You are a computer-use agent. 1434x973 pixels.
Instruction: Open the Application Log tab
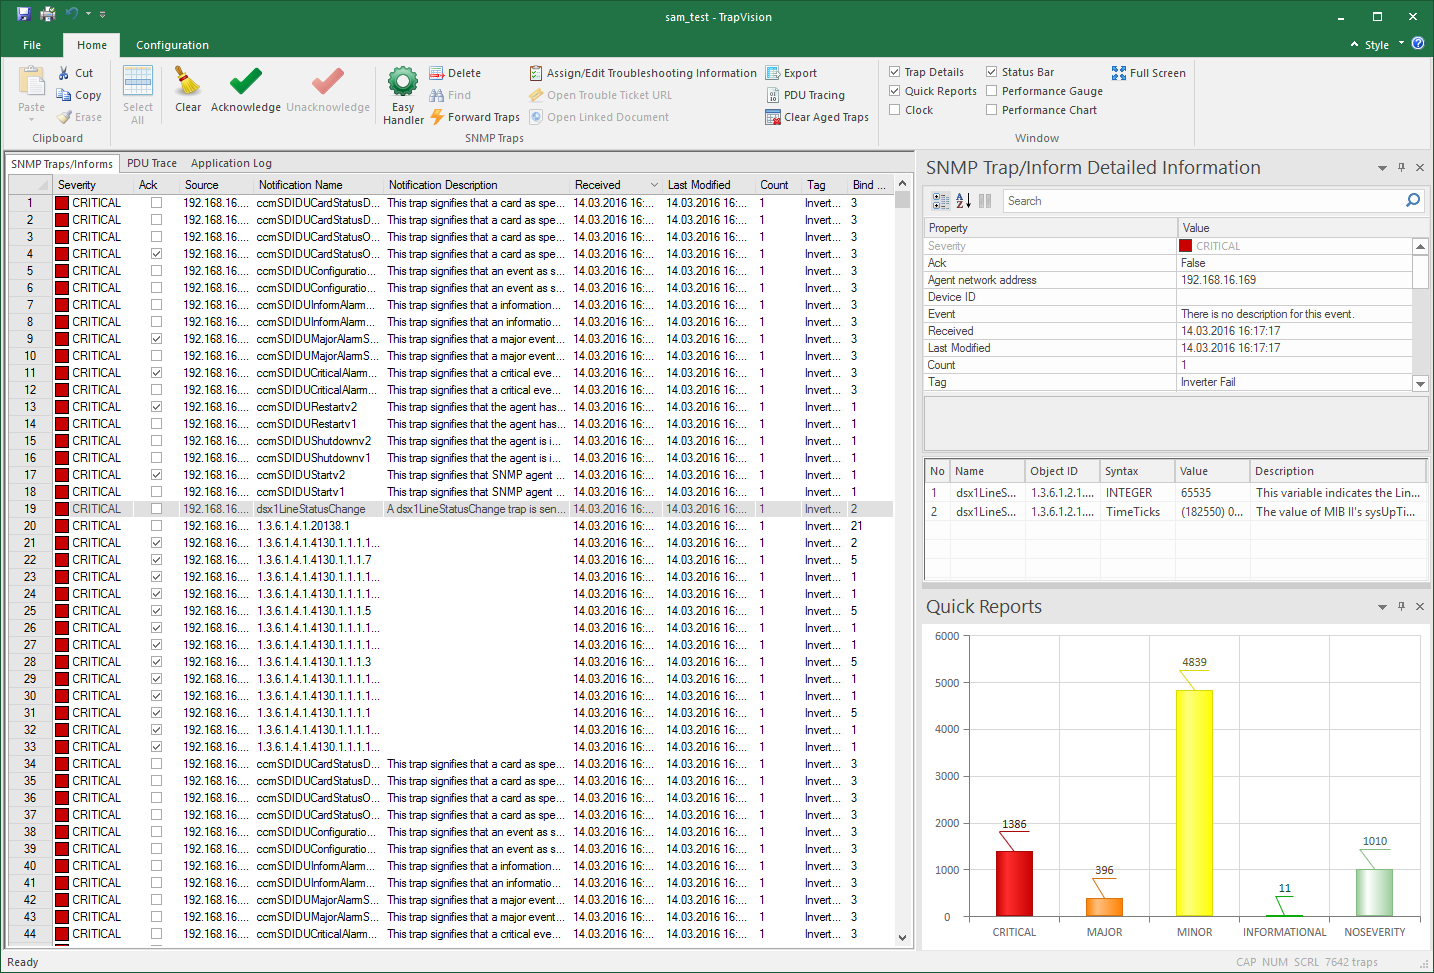231,163
